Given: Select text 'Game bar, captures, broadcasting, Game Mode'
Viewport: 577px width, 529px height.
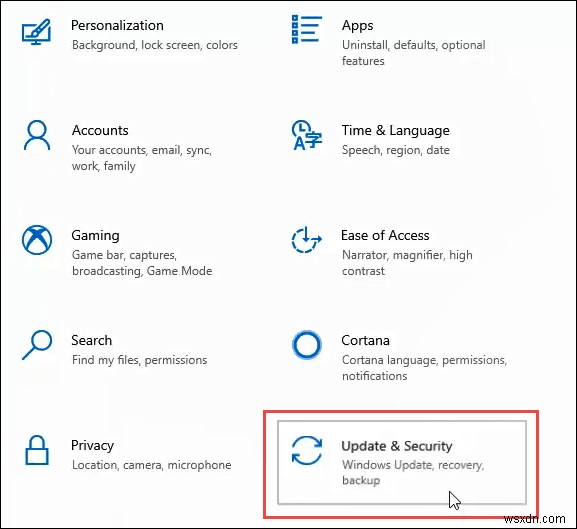Looking at the screenshot, I should [x=142, y=263].
